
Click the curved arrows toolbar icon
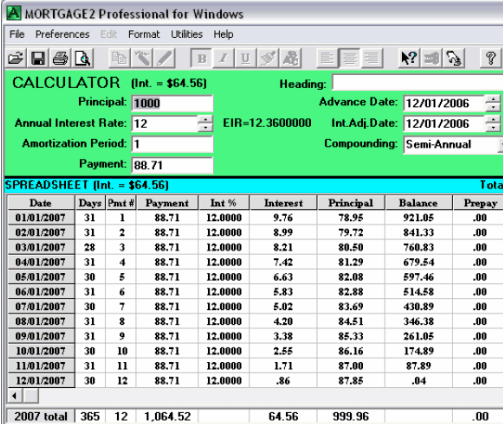tap(454, 58)
